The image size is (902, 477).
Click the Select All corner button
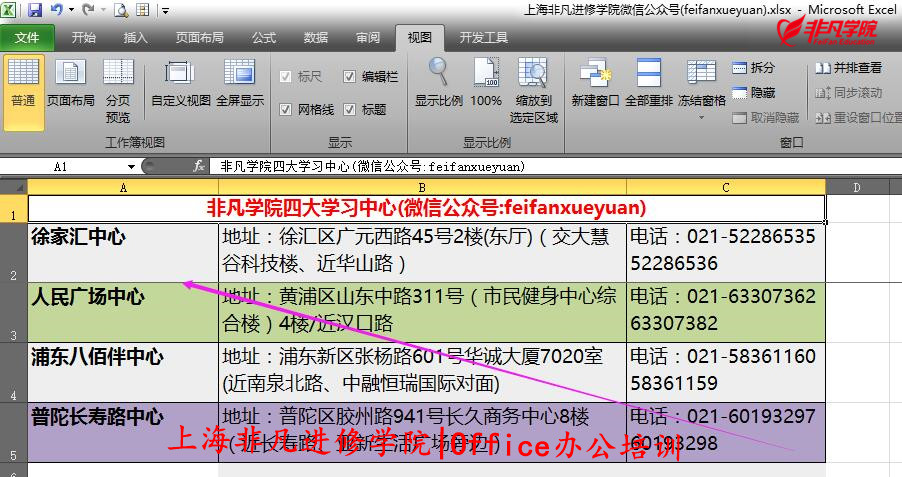pyautogui.click(x=14, y=187)
